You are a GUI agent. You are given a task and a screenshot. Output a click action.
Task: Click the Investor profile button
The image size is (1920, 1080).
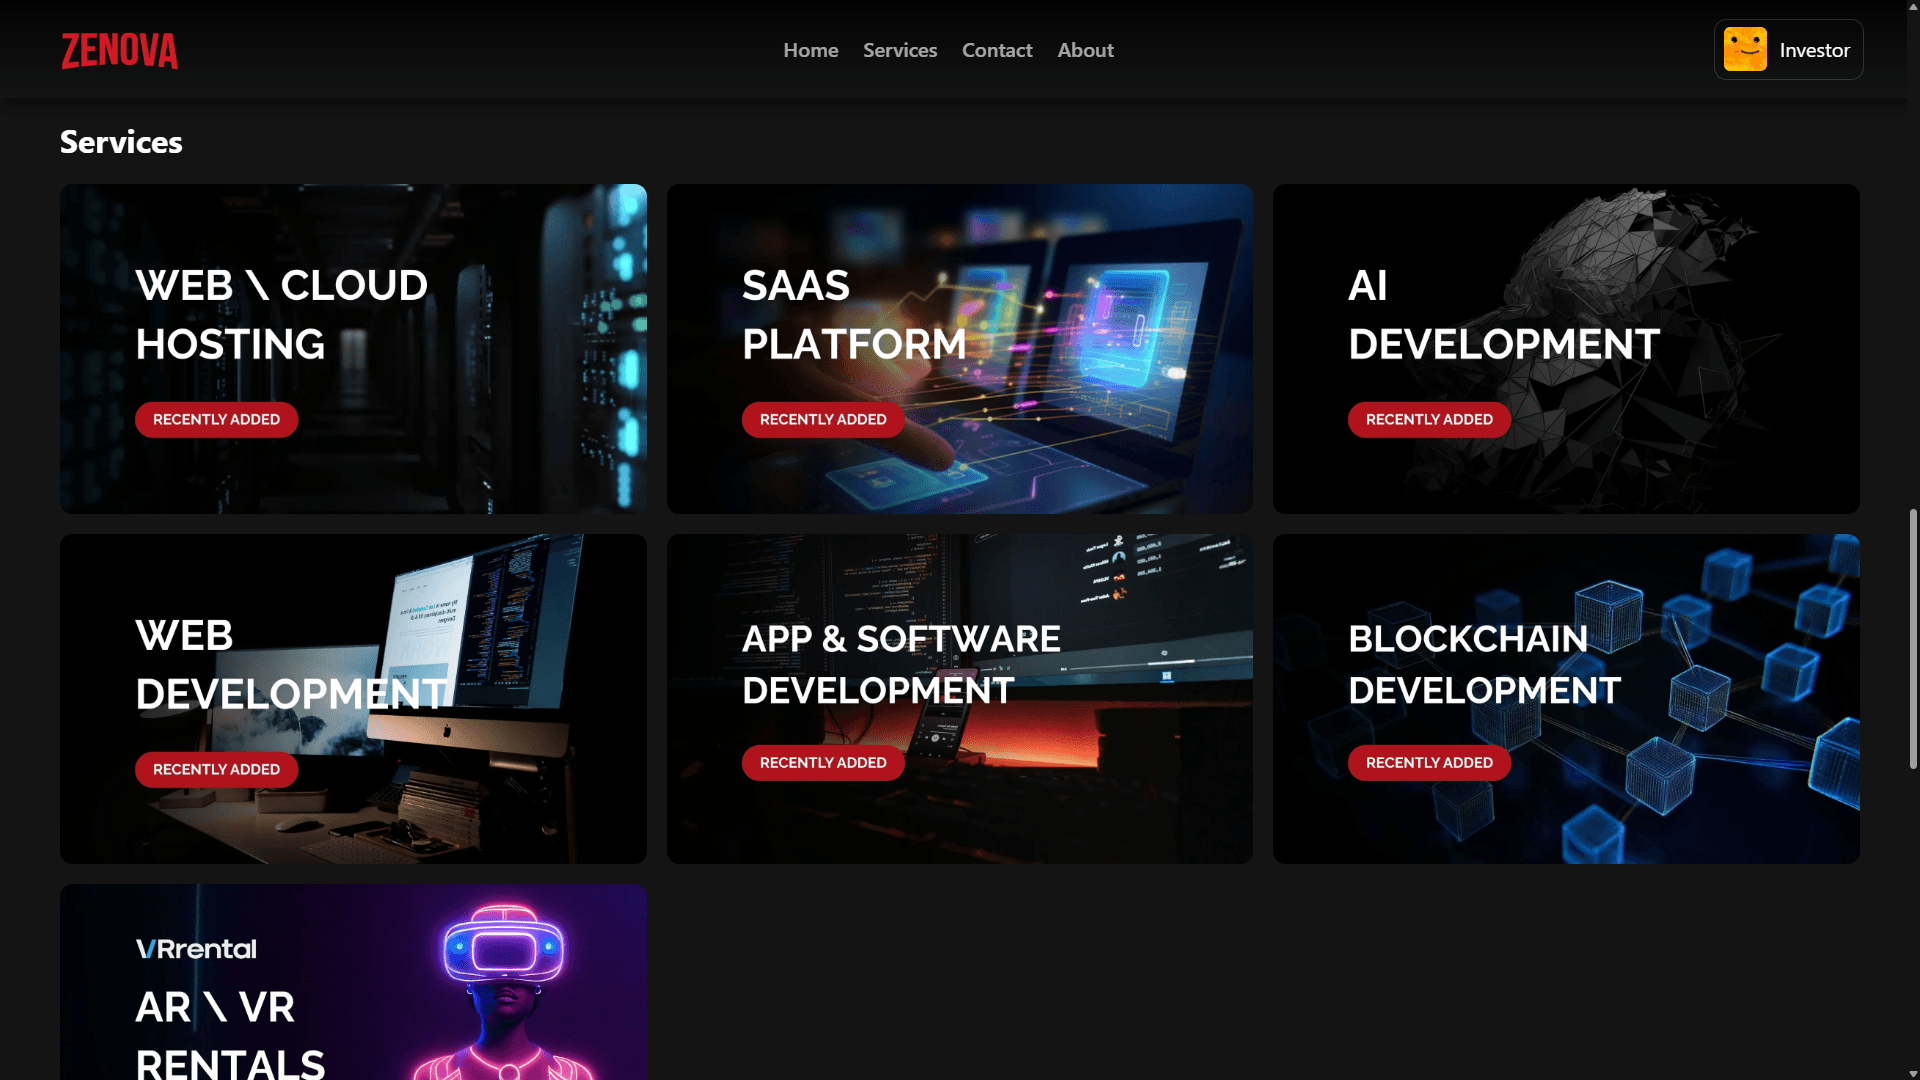coord(1788,50)
